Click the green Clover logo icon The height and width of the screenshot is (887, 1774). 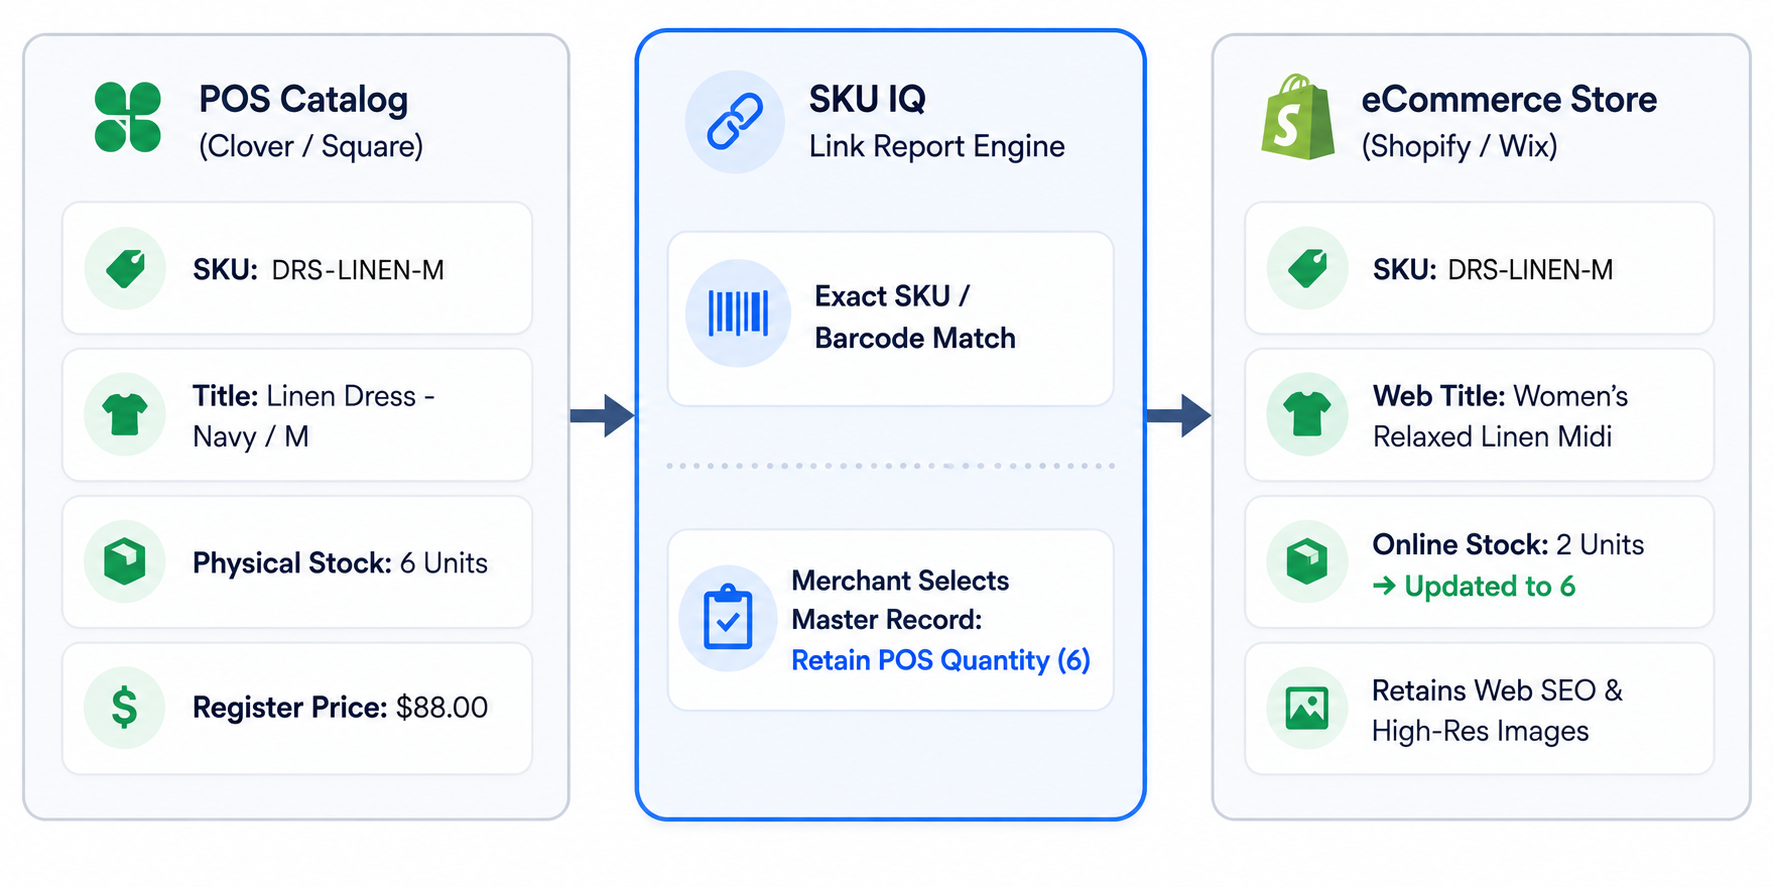[x=128, y=118]
